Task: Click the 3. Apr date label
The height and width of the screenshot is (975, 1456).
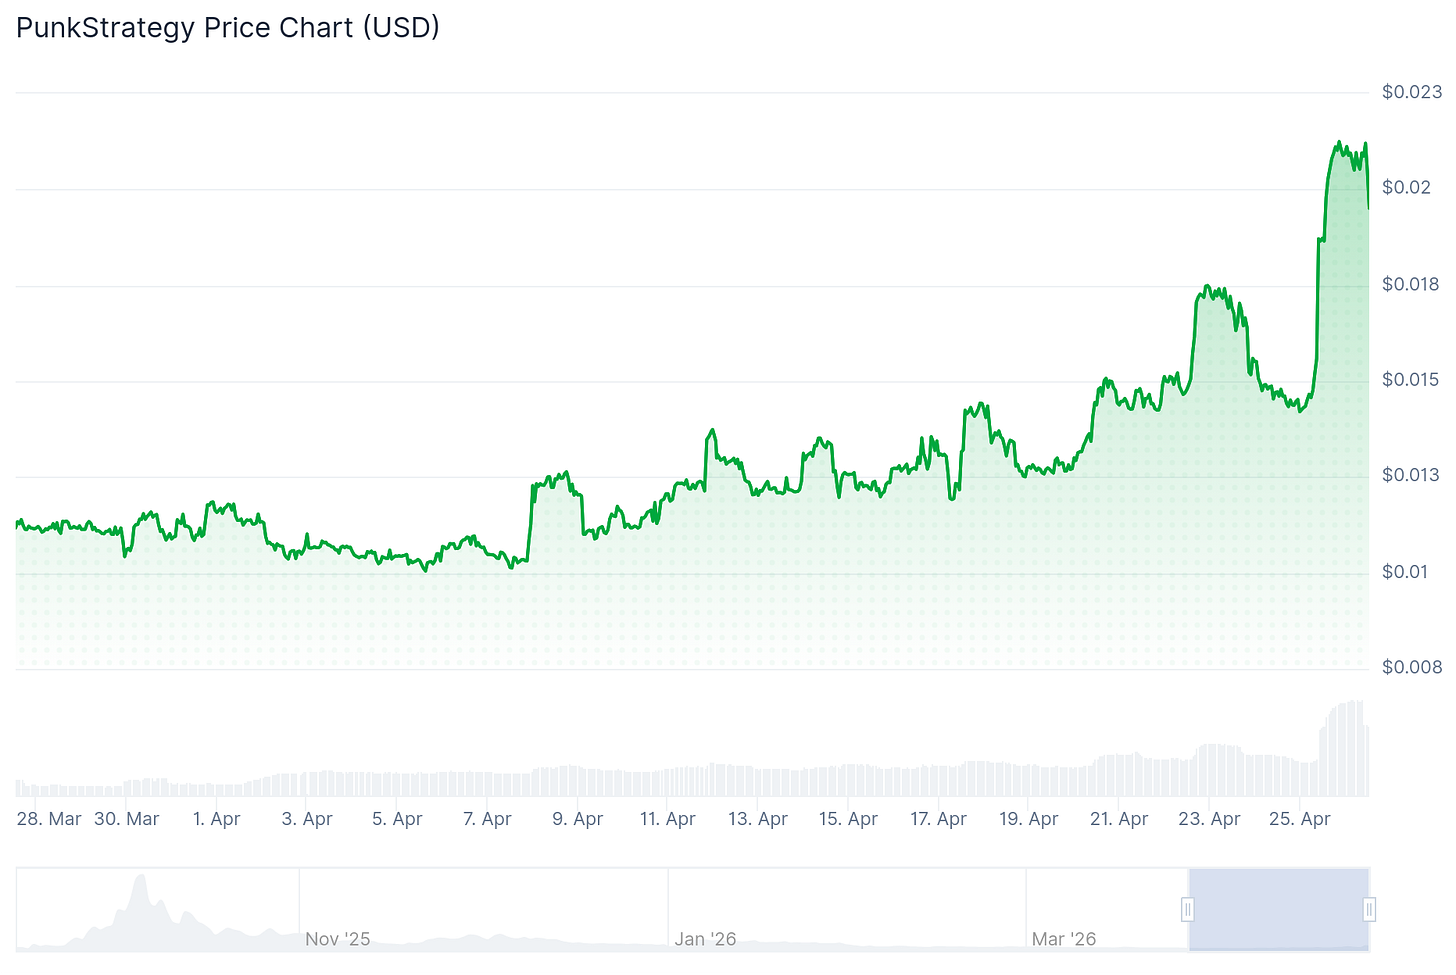Action: click(307, 819)
